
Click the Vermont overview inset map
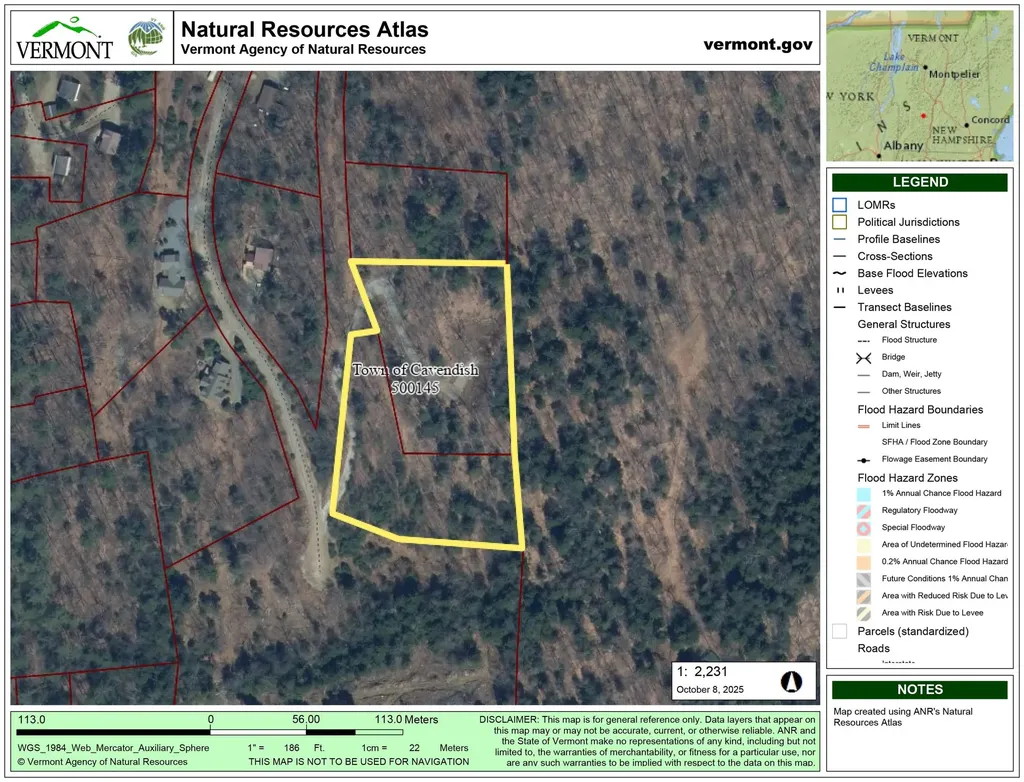(x=920, y=85)
